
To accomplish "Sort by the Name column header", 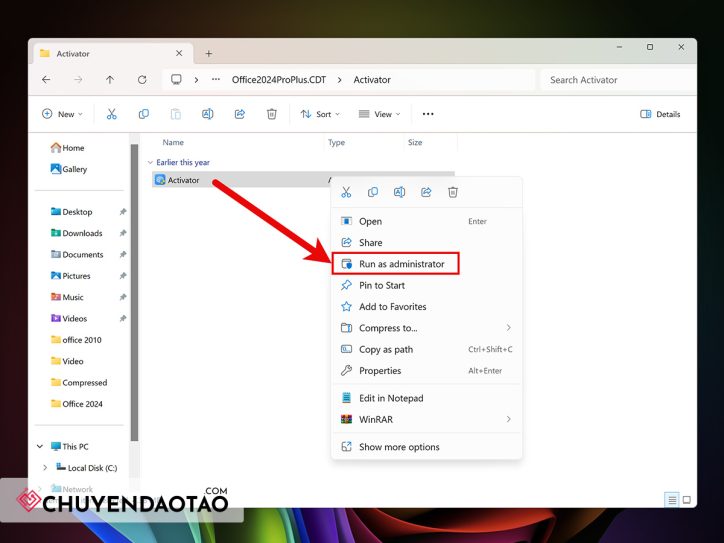I will (173, 142).
